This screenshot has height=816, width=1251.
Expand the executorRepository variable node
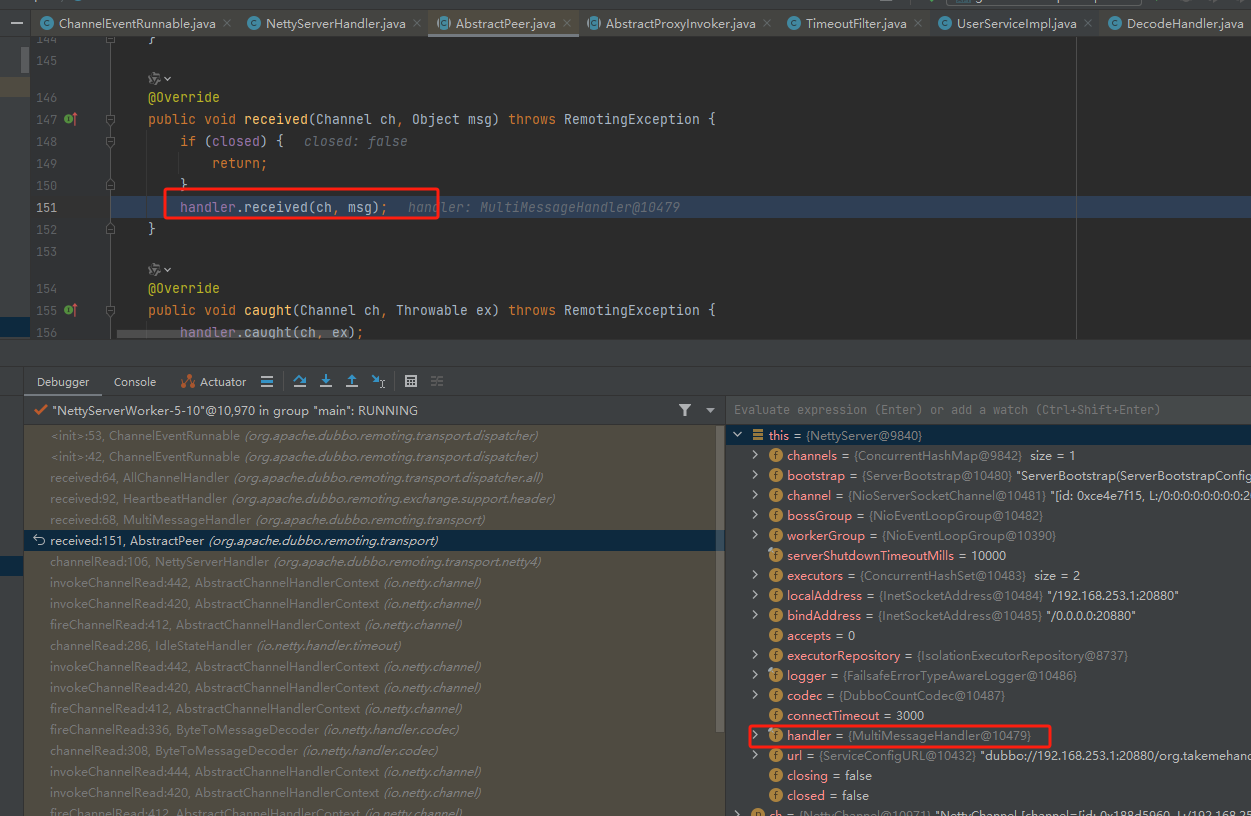pyautogui.click(x=757, y=655)
